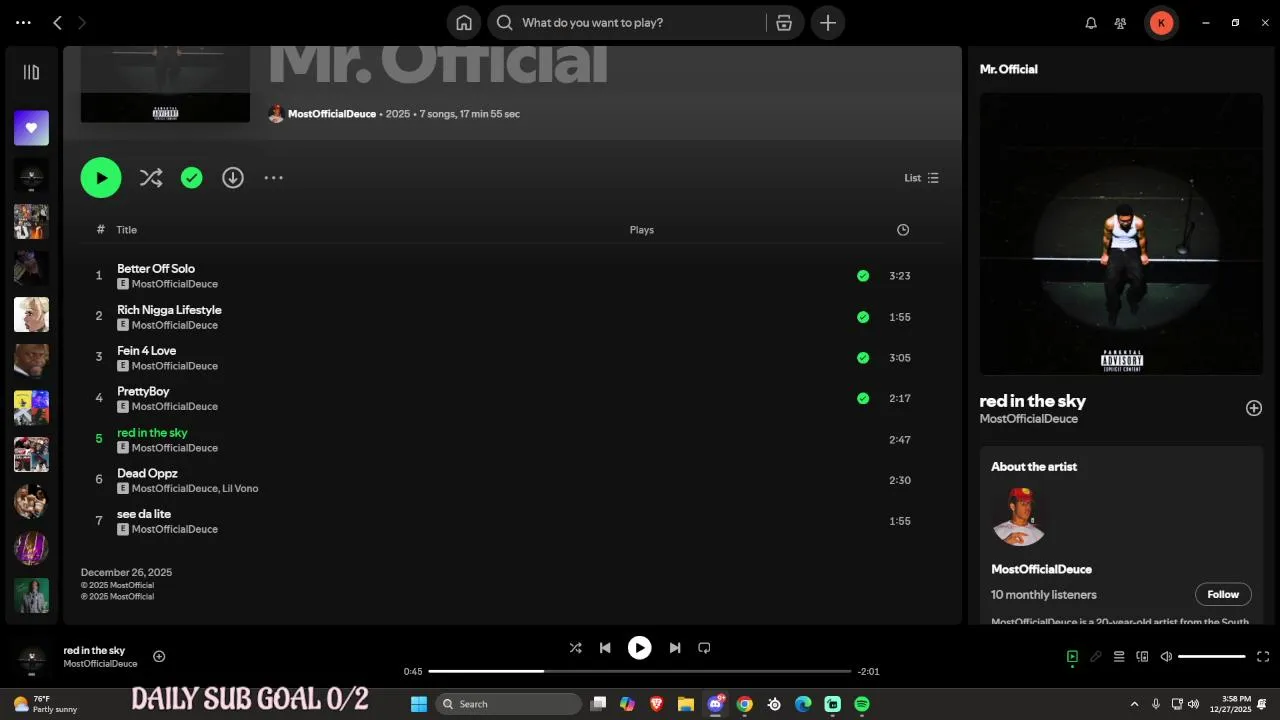Toggle Now Playing view
Screen dimensions: 1280x720
point(1072,657)
